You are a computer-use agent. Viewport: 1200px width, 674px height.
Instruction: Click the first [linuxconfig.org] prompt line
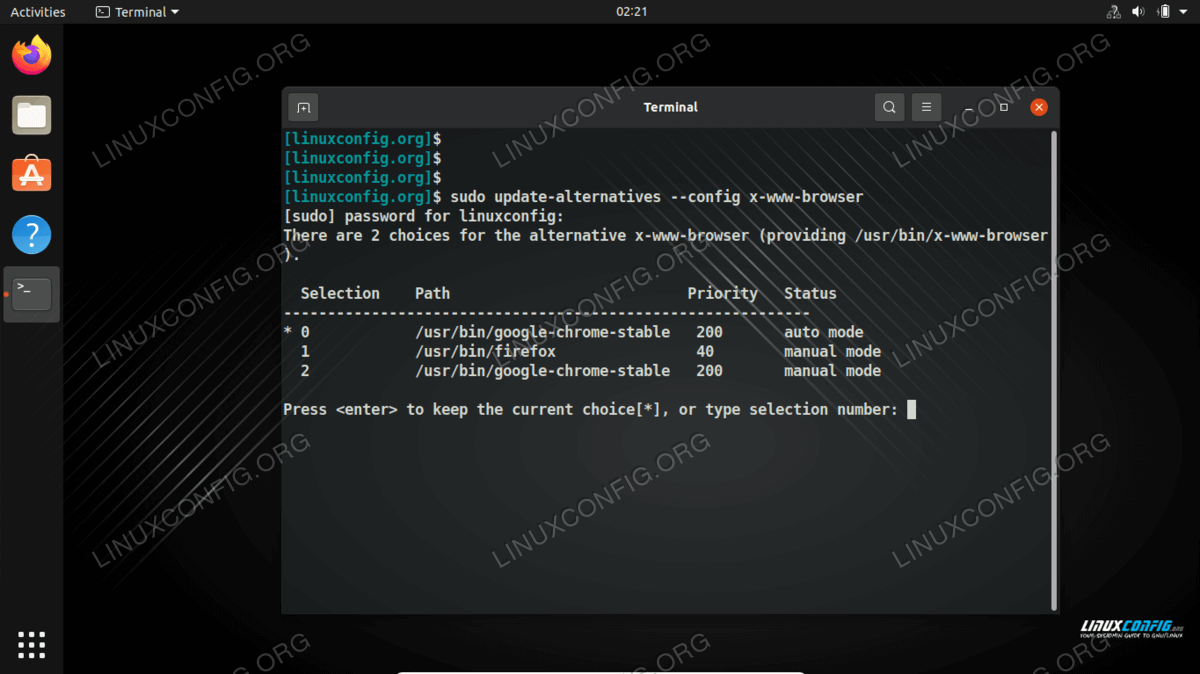coord(363,138)
